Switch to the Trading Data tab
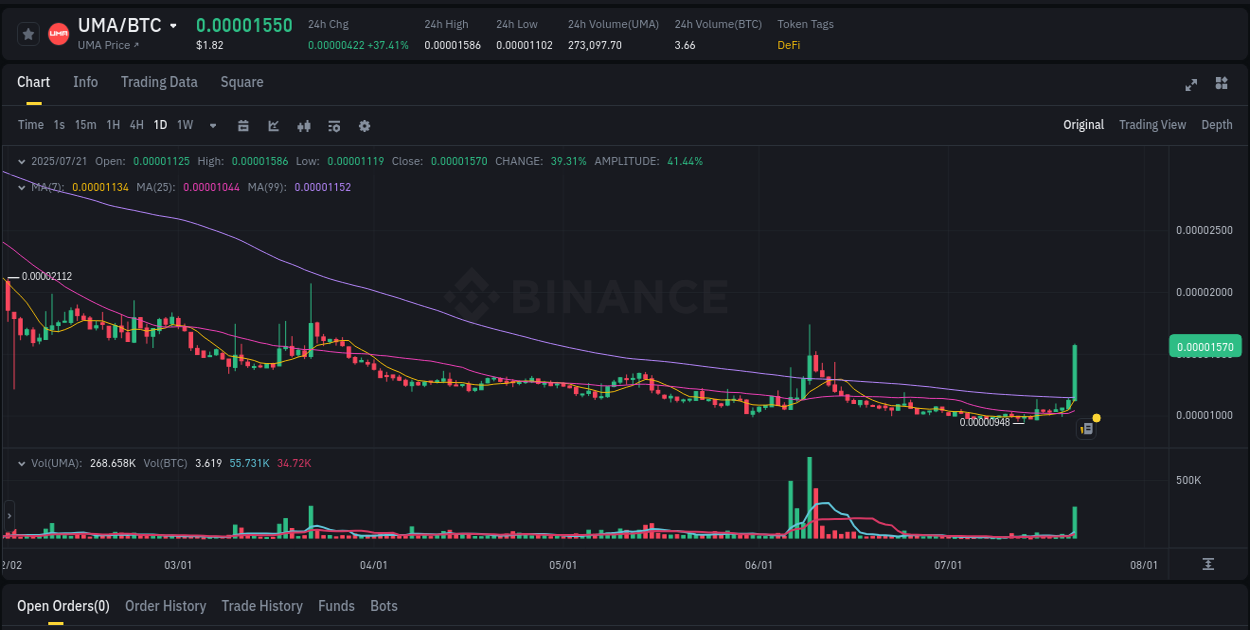 (x=159, y=82)
